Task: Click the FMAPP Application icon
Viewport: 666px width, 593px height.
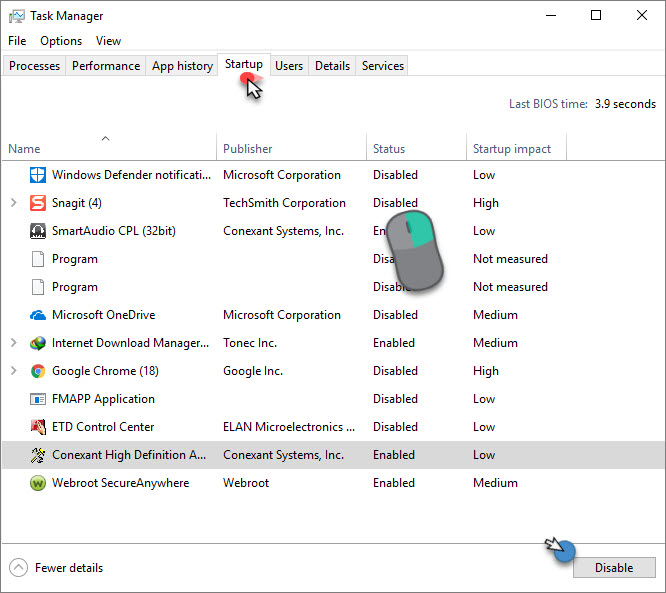Action: tap(38, 399)
